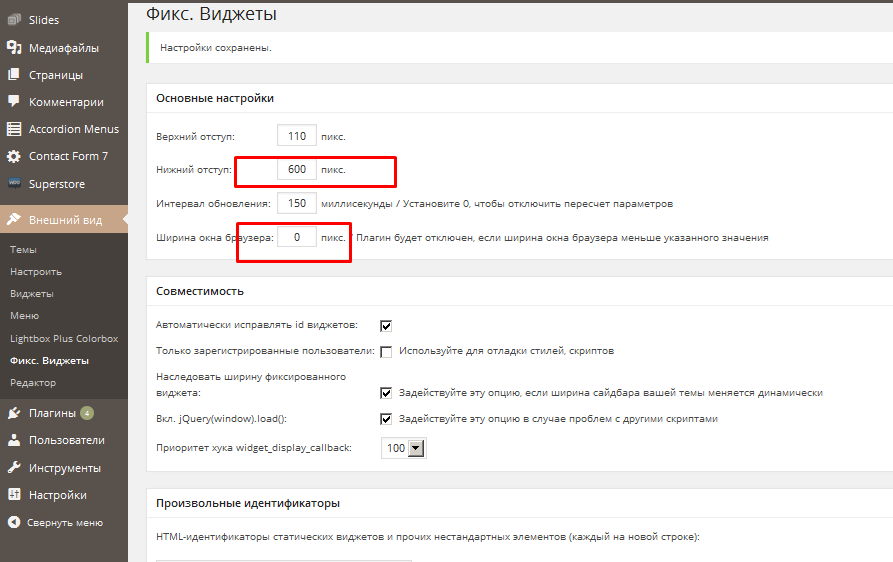Image resolution: width=893 pixels, height=562 pixels.
Task: Go to the Редактор submenu link
Action: (x=33, y=382)
